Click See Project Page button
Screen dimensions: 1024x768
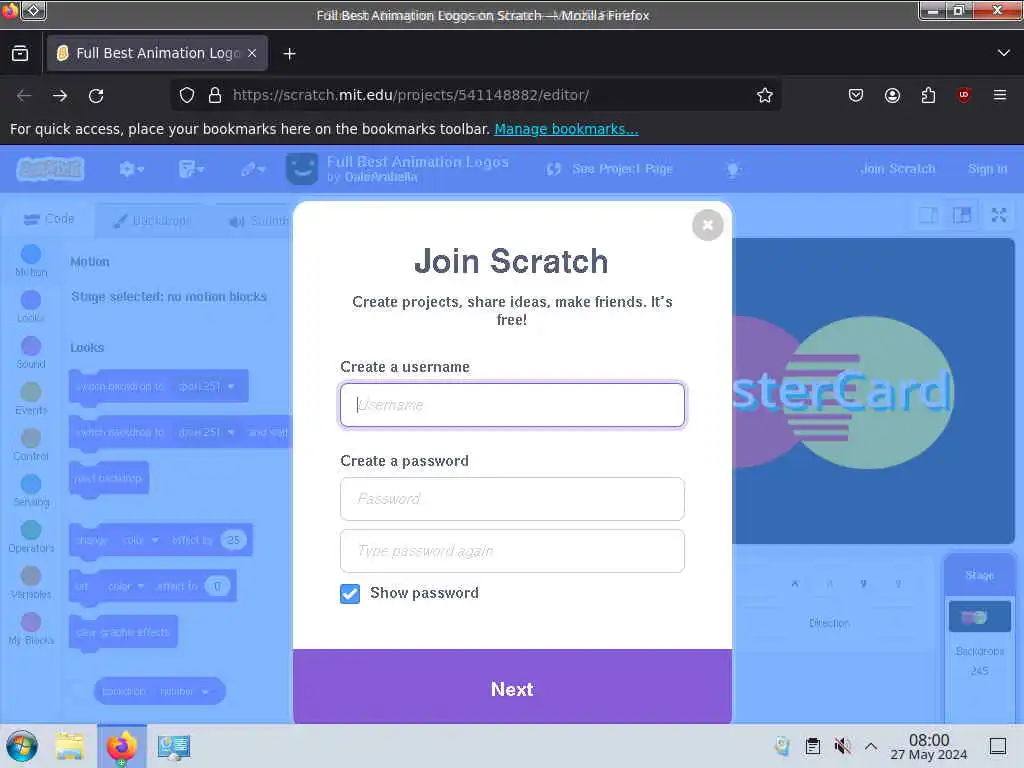pyautogui.click(x=609, y=169)
